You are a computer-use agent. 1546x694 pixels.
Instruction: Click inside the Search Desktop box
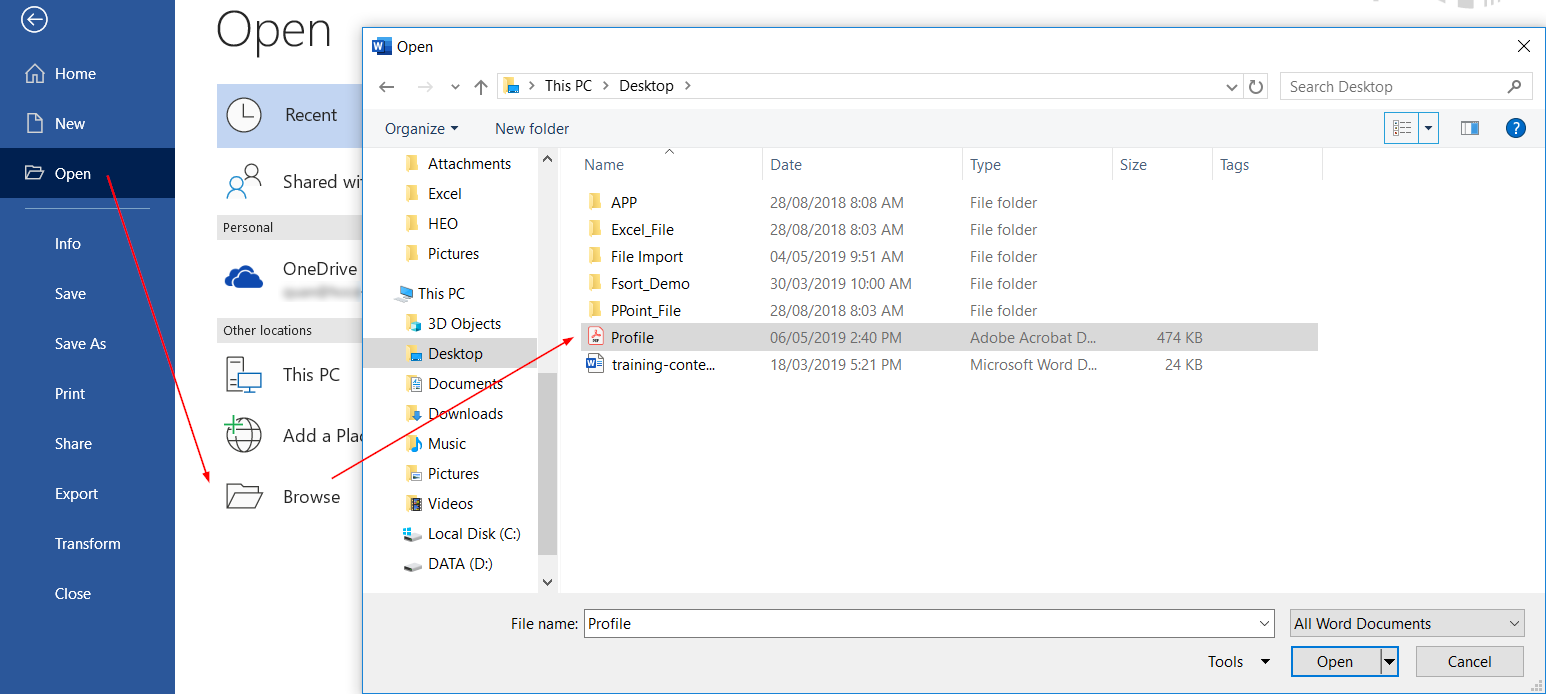(1400, 86)
